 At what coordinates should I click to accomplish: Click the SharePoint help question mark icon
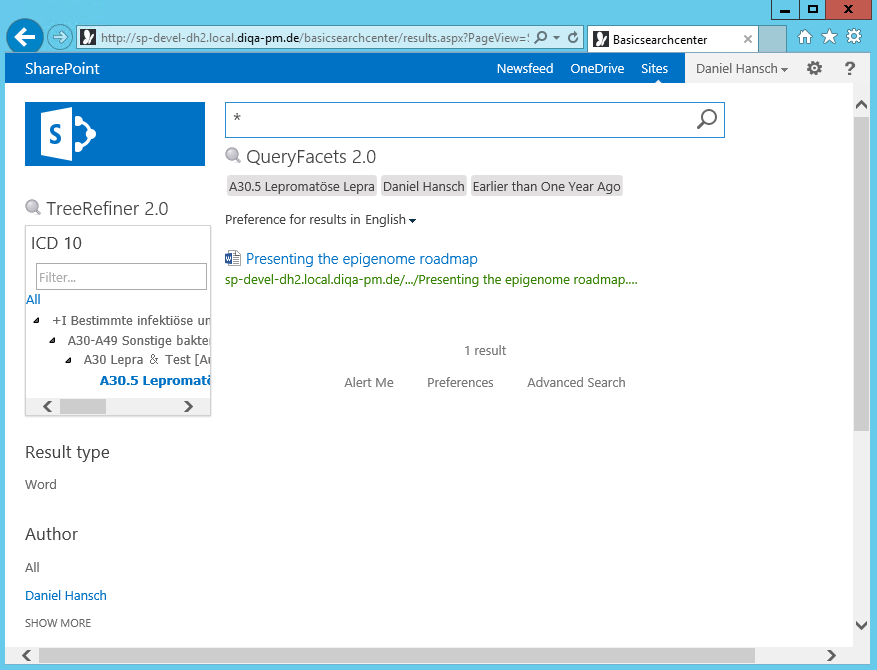coord(850,69)
